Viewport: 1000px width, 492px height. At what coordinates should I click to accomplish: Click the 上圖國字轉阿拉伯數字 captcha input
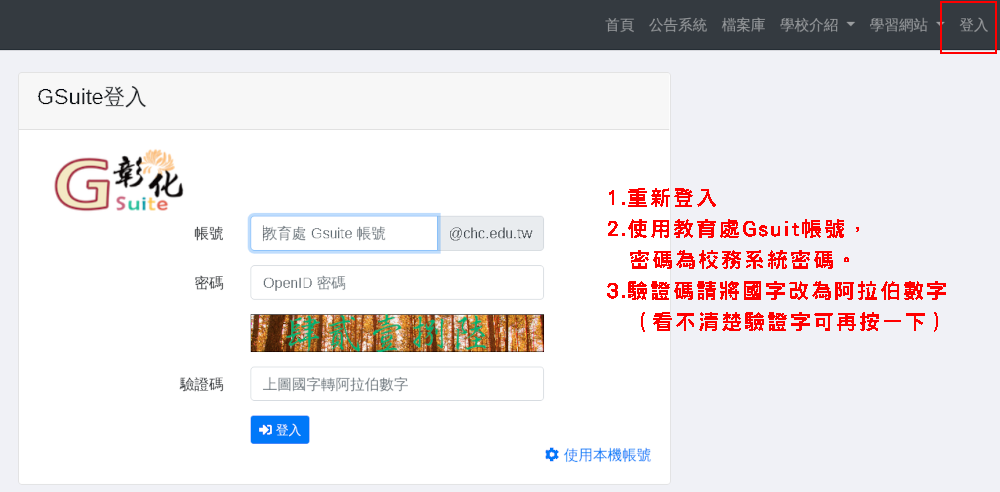tap(397, 384)
